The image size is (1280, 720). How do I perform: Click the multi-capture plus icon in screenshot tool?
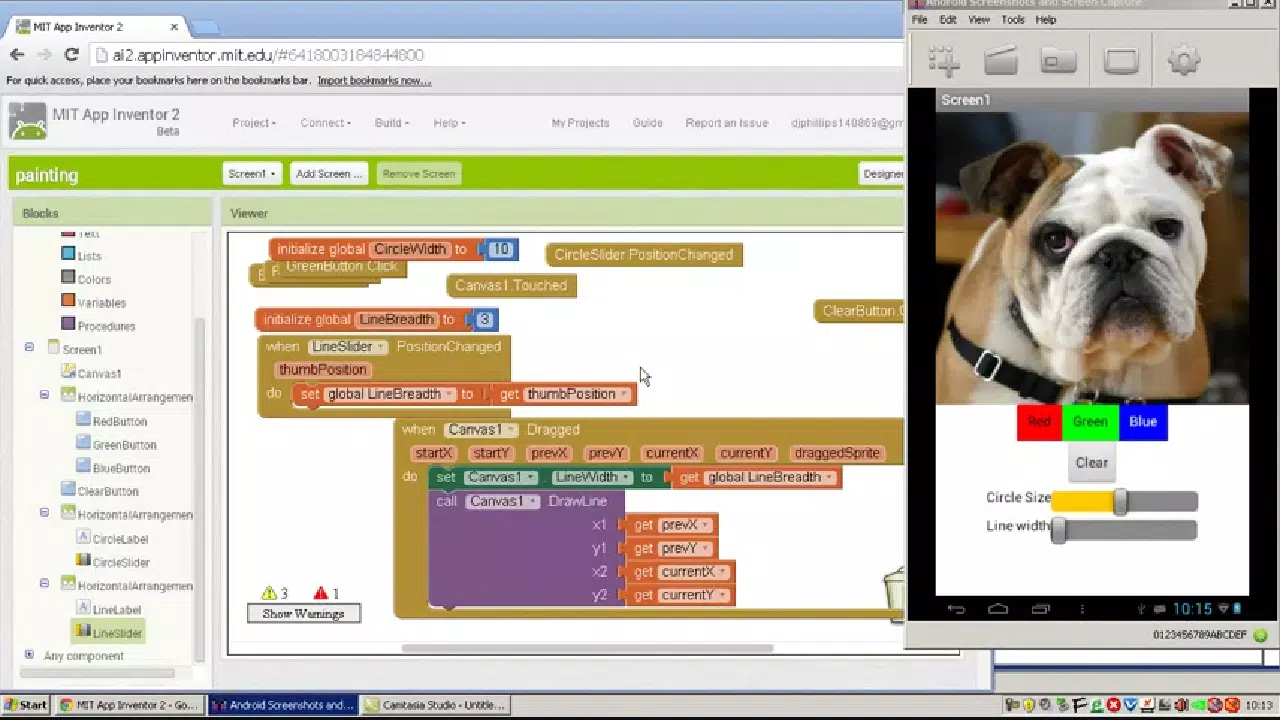943,61
